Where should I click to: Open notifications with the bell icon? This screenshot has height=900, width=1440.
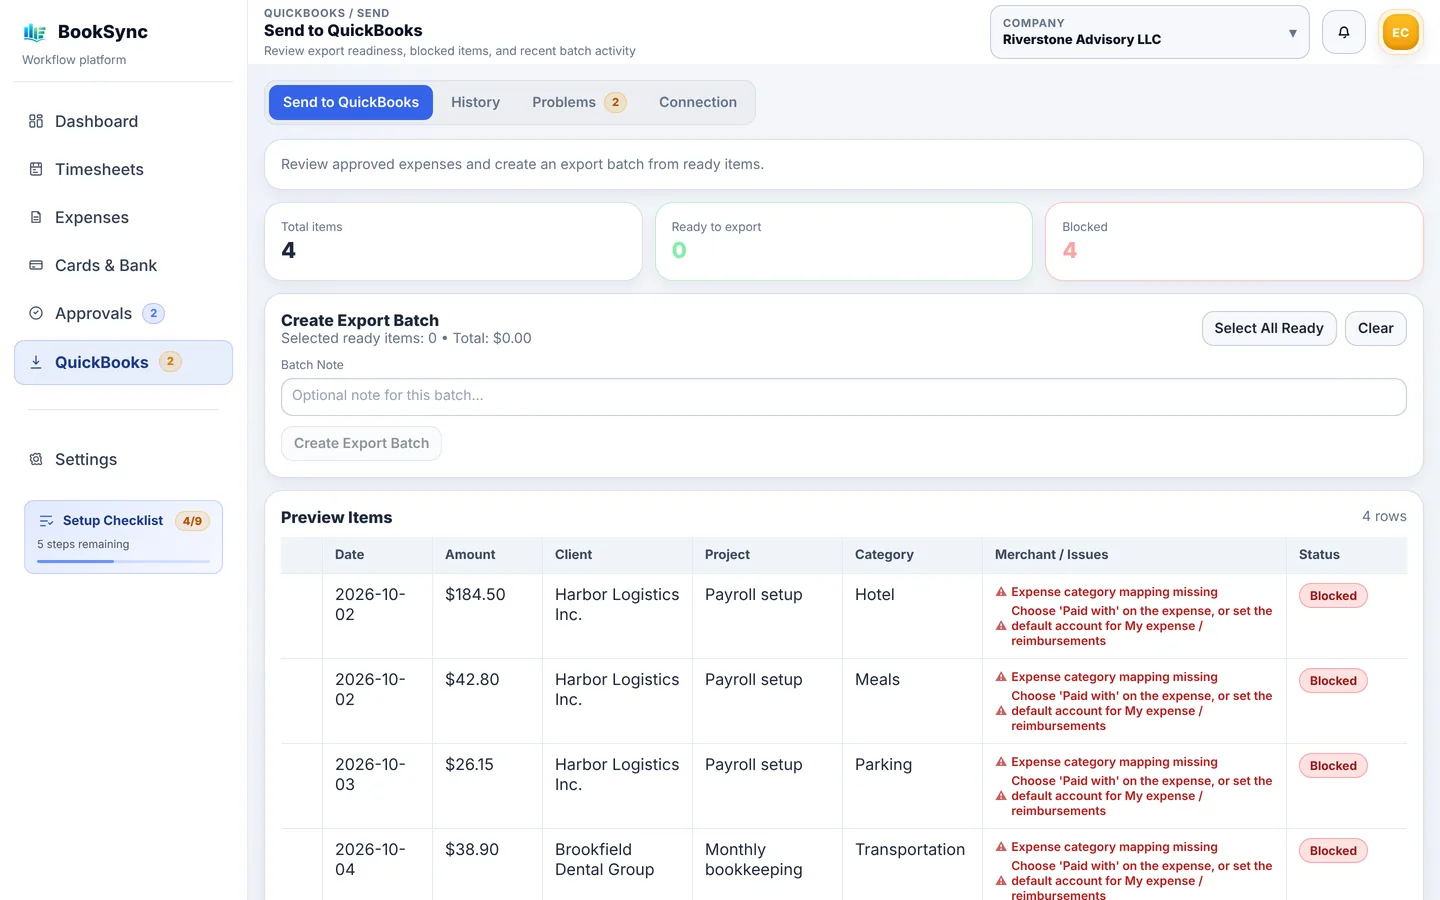pos(1344,32)
